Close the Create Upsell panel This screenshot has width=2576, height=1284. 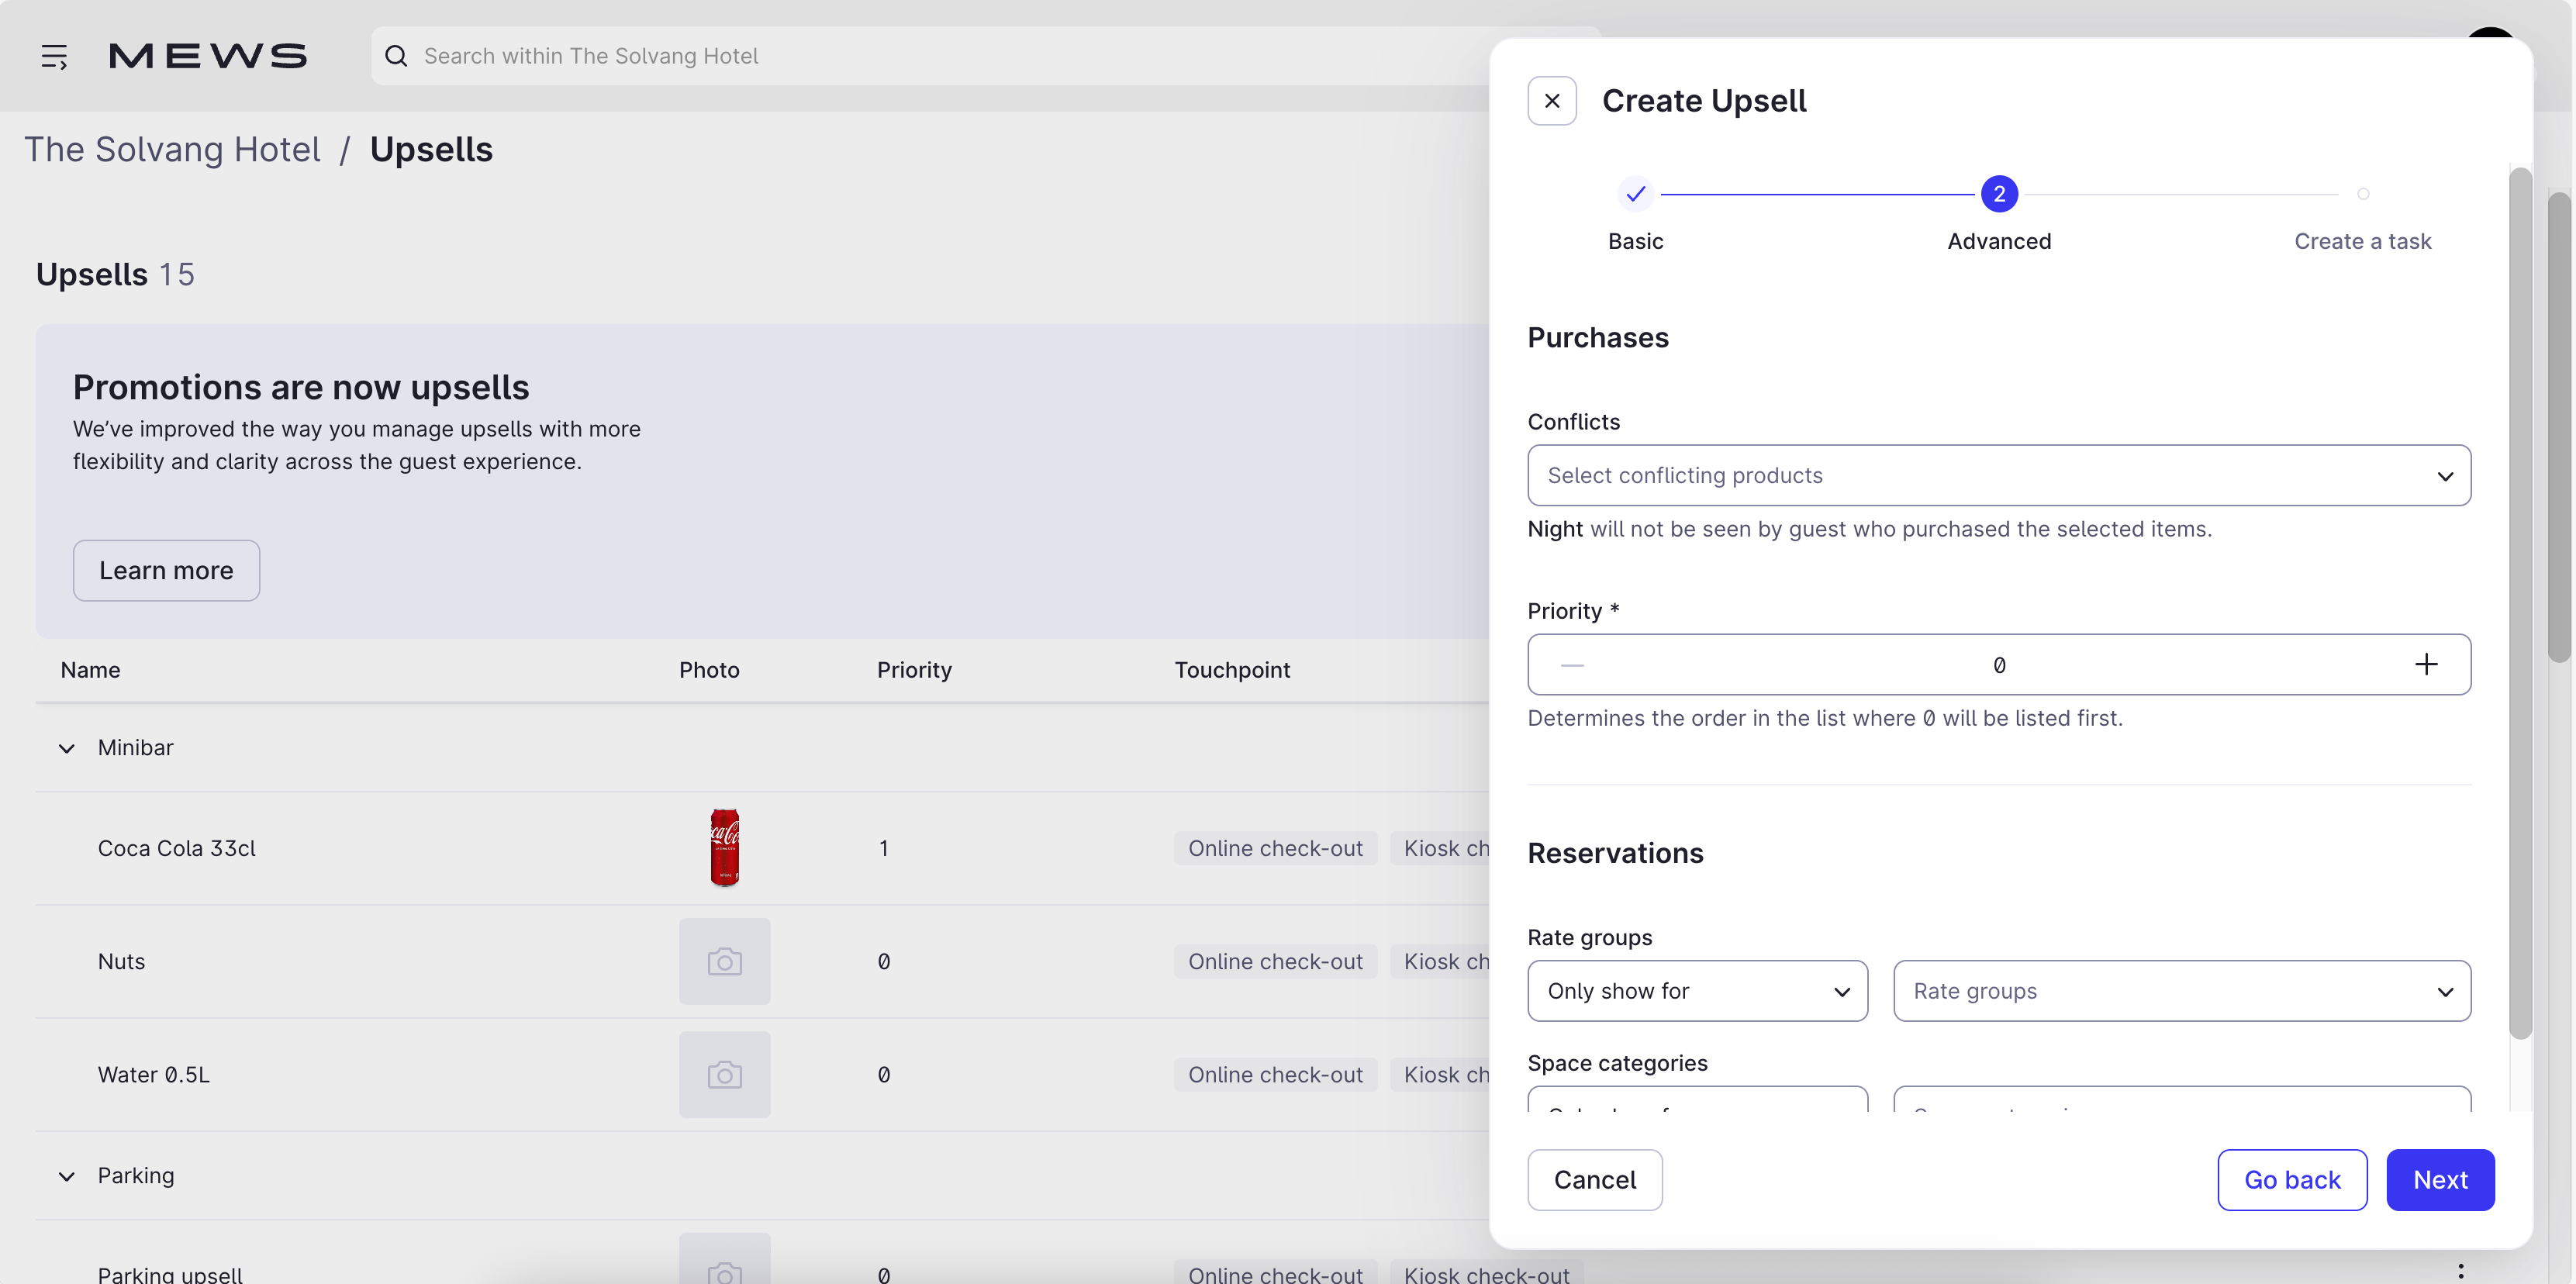pyautogui.click(x=1552, y=101)
